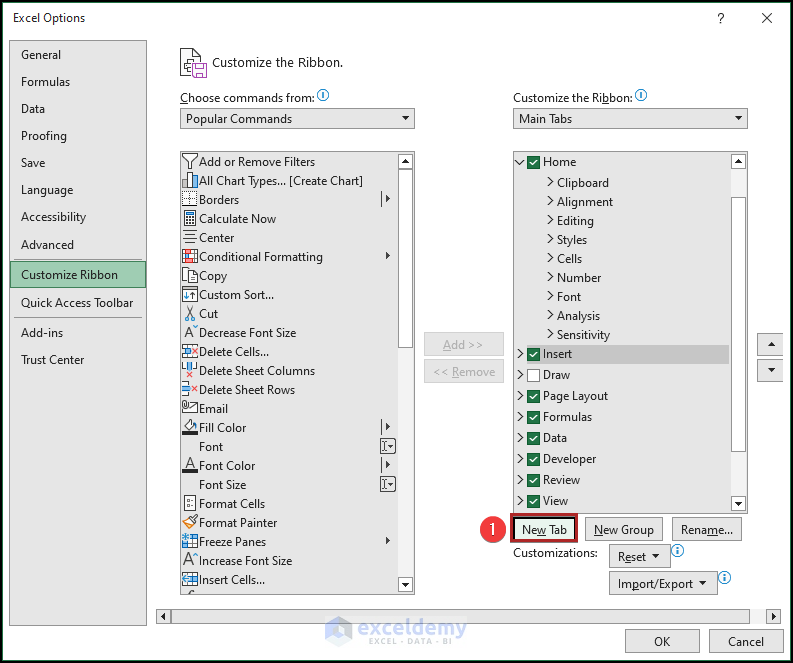793x663 pixels.
Task: Click the Help question mark icon
Action: pos(721,18)
